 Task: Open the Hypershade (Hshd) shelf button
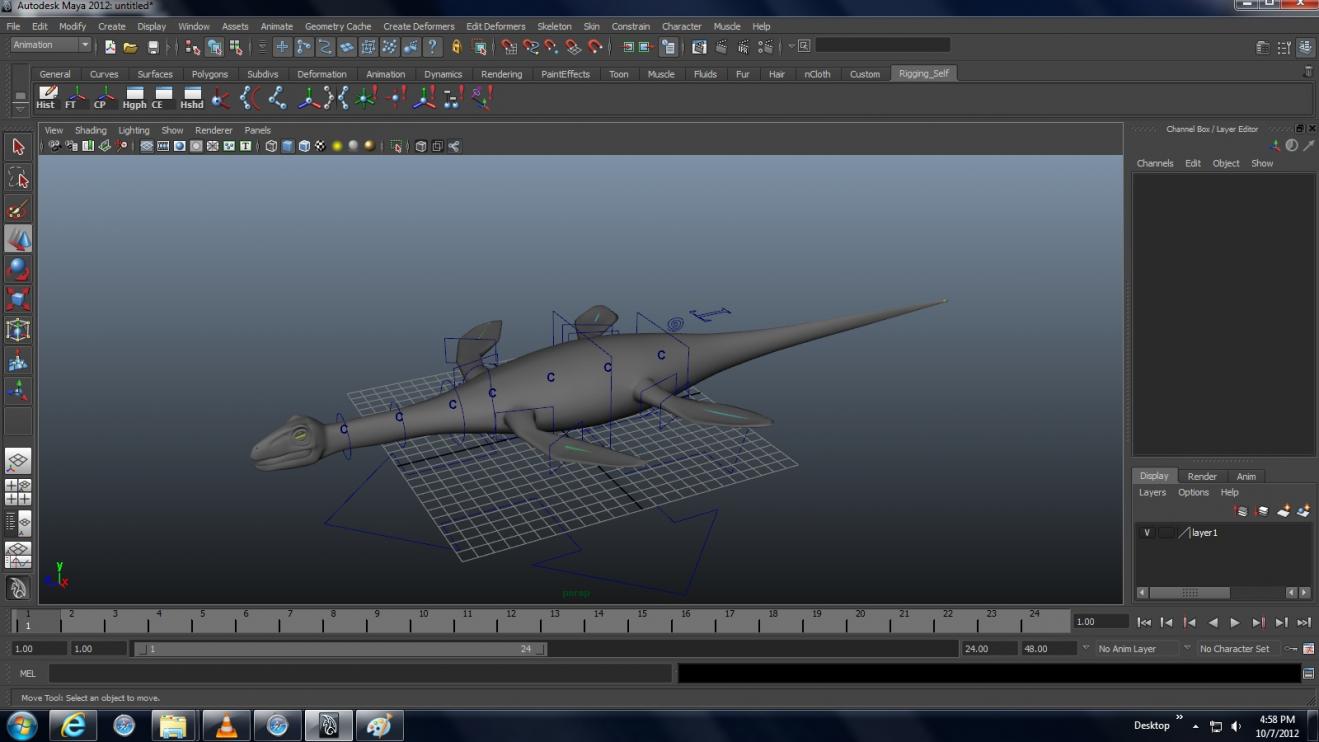pos(191,97)
